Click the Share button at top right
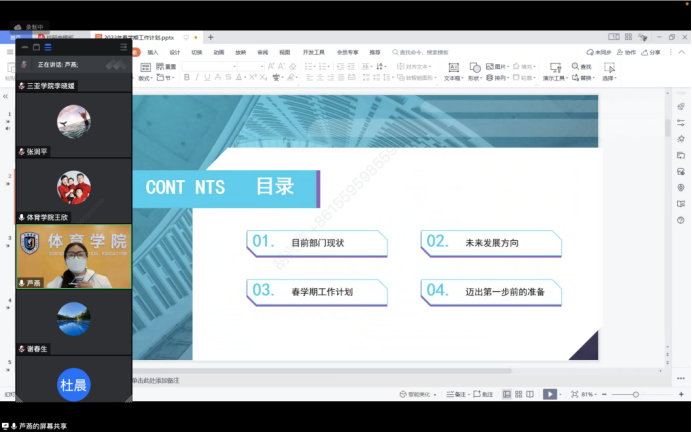This screenshot has width=692, height=432. (652, 51)
